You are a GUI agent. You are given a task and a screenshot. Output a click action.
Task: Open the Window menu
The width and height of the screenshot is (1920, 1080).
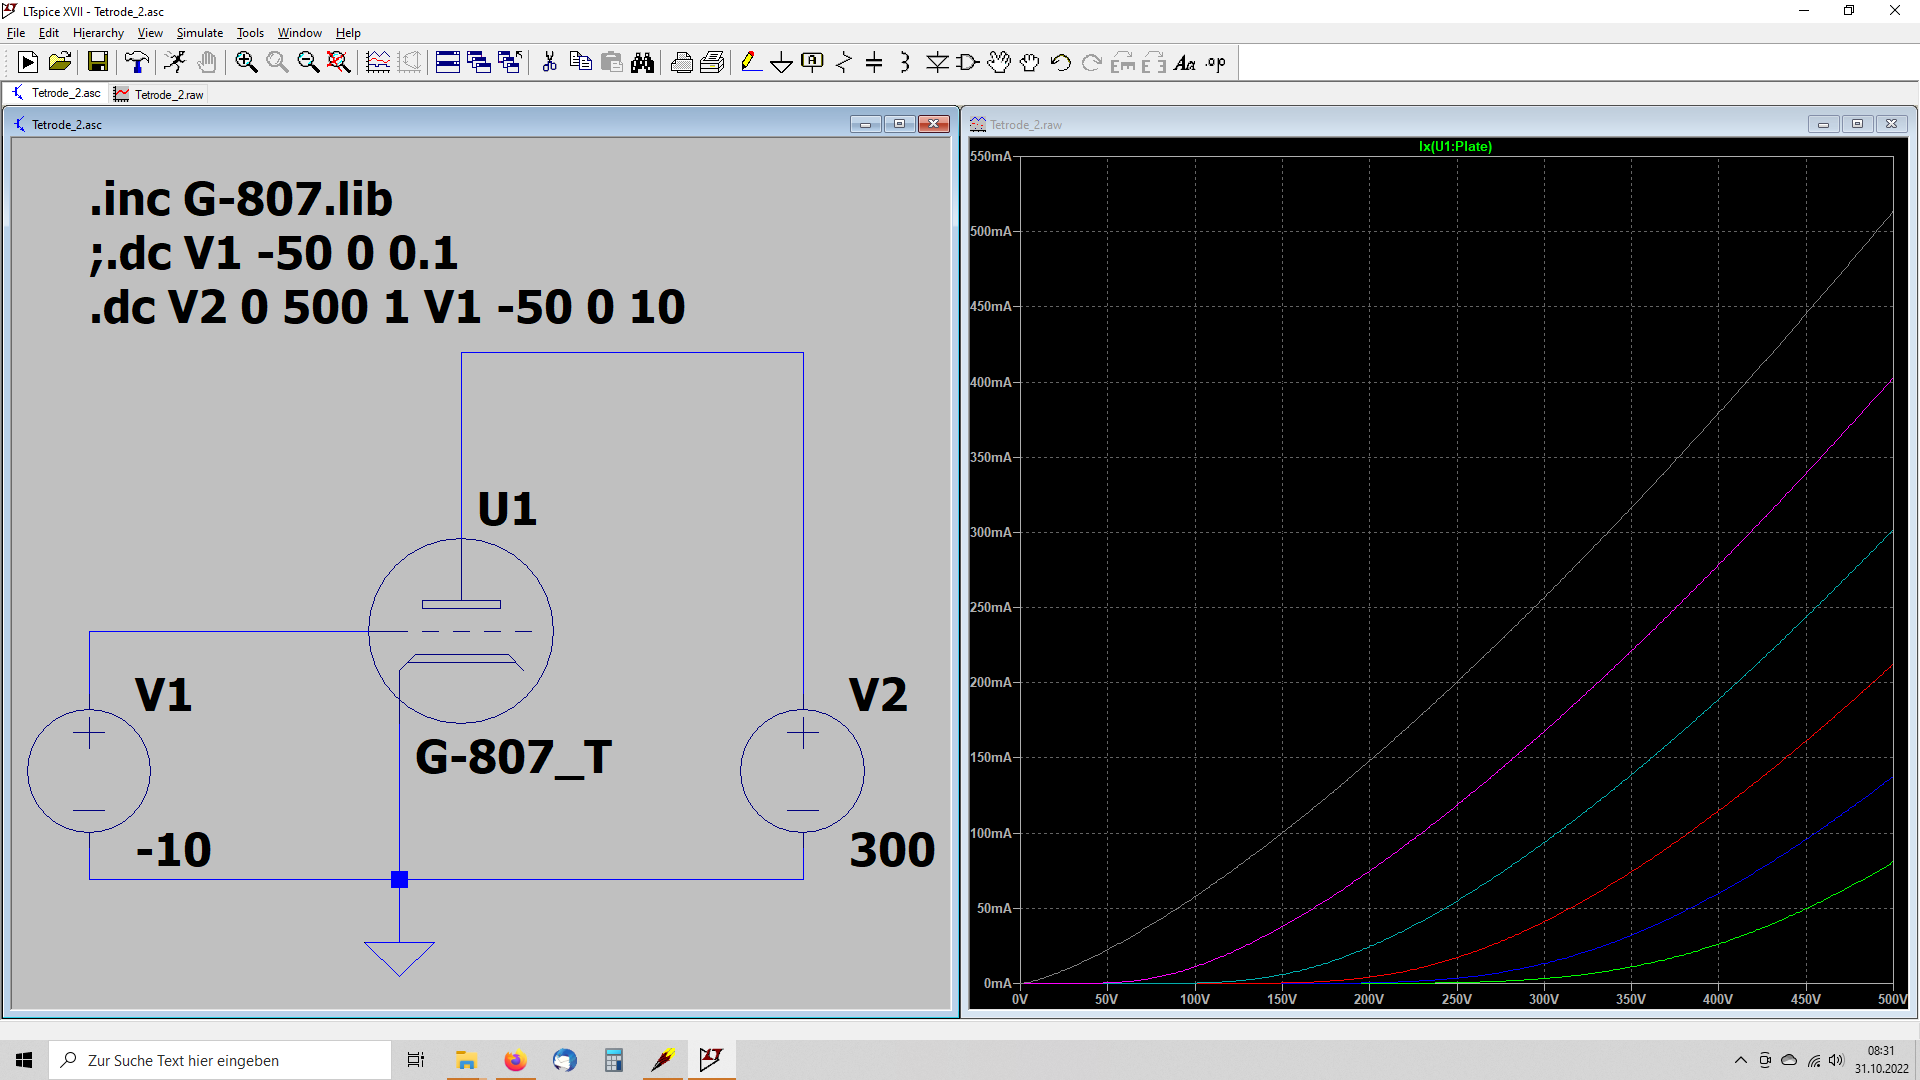pyautogui.click(x=299, y=33)
